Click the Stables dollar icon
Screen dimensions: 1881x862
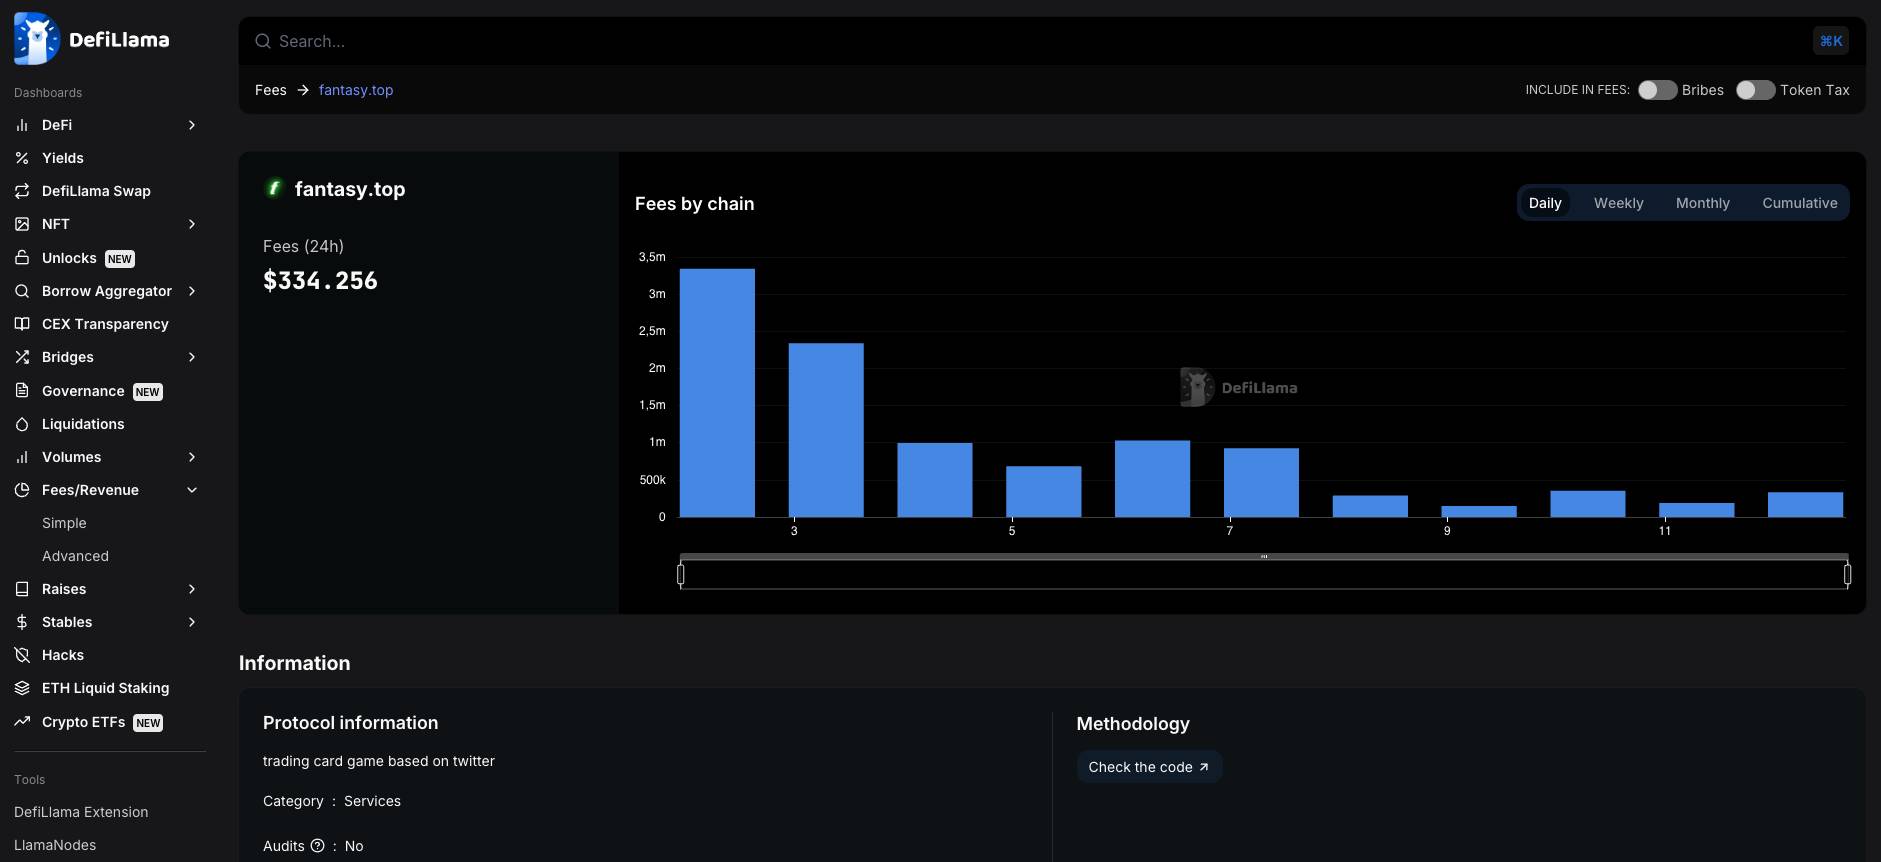pyautogui.click(x=22, y=622)
